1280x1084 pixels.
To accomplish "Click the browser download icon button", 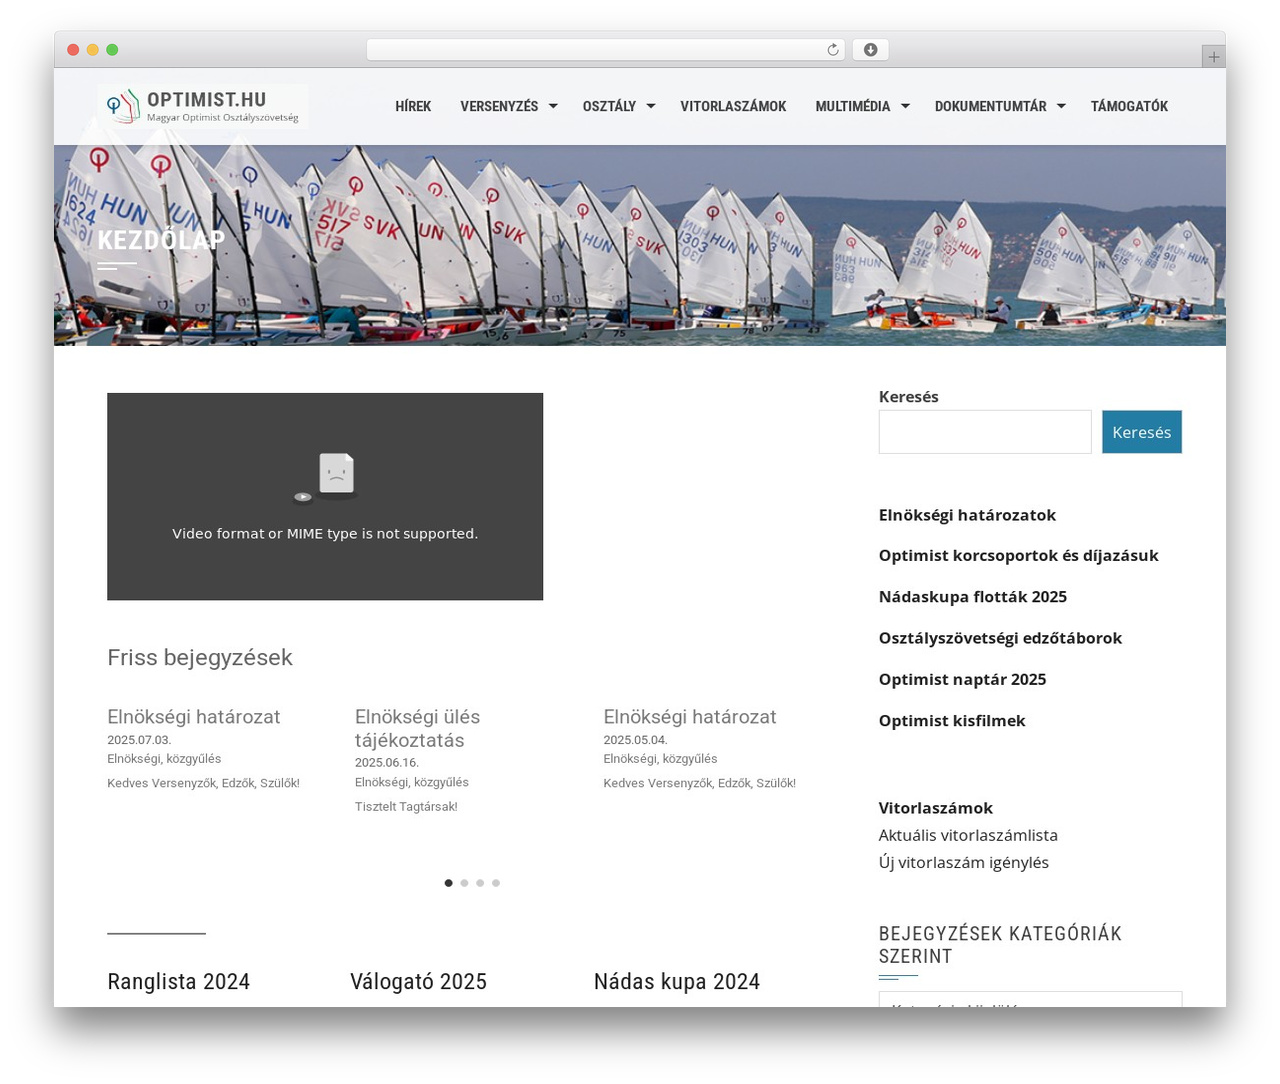I will coord(870,50).
